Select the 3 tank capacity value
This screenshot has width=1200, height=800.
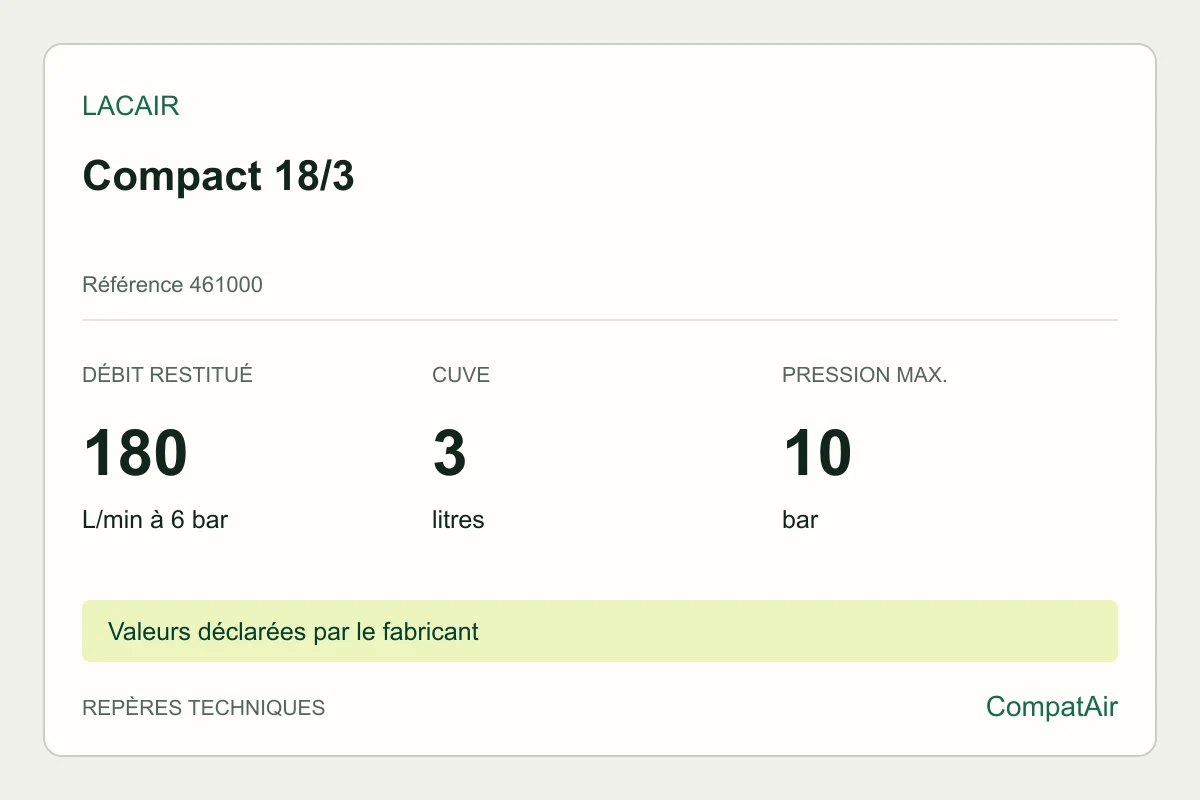click(x=449, y=453)
